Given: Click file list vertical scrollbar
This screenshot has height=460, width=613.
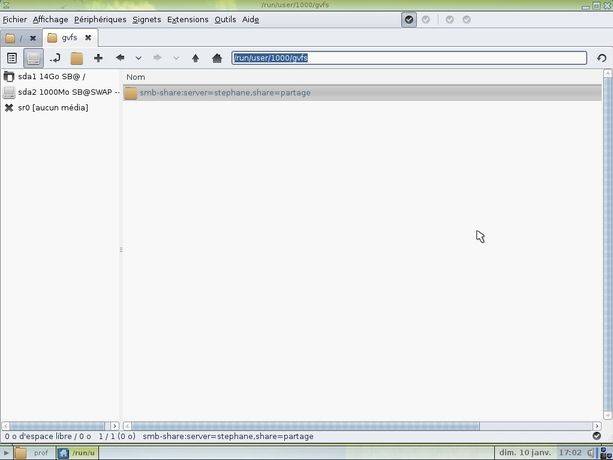Looking at the screenshot, I should click(608, 244).
